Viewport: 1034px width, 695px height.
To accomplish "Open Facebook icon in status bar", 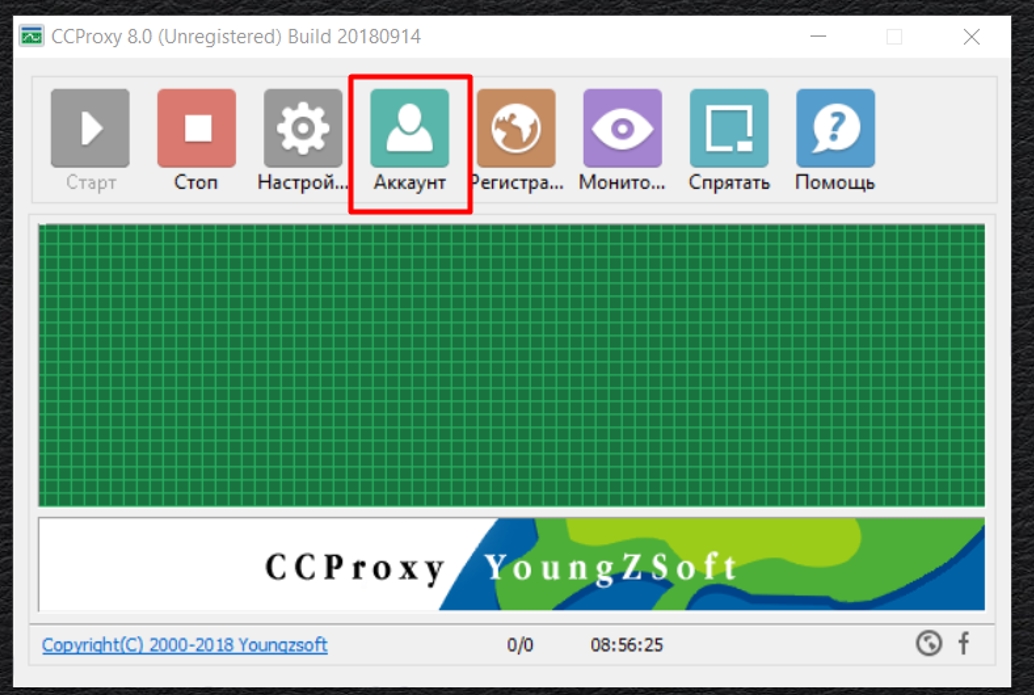I will (x=963, y=643).
